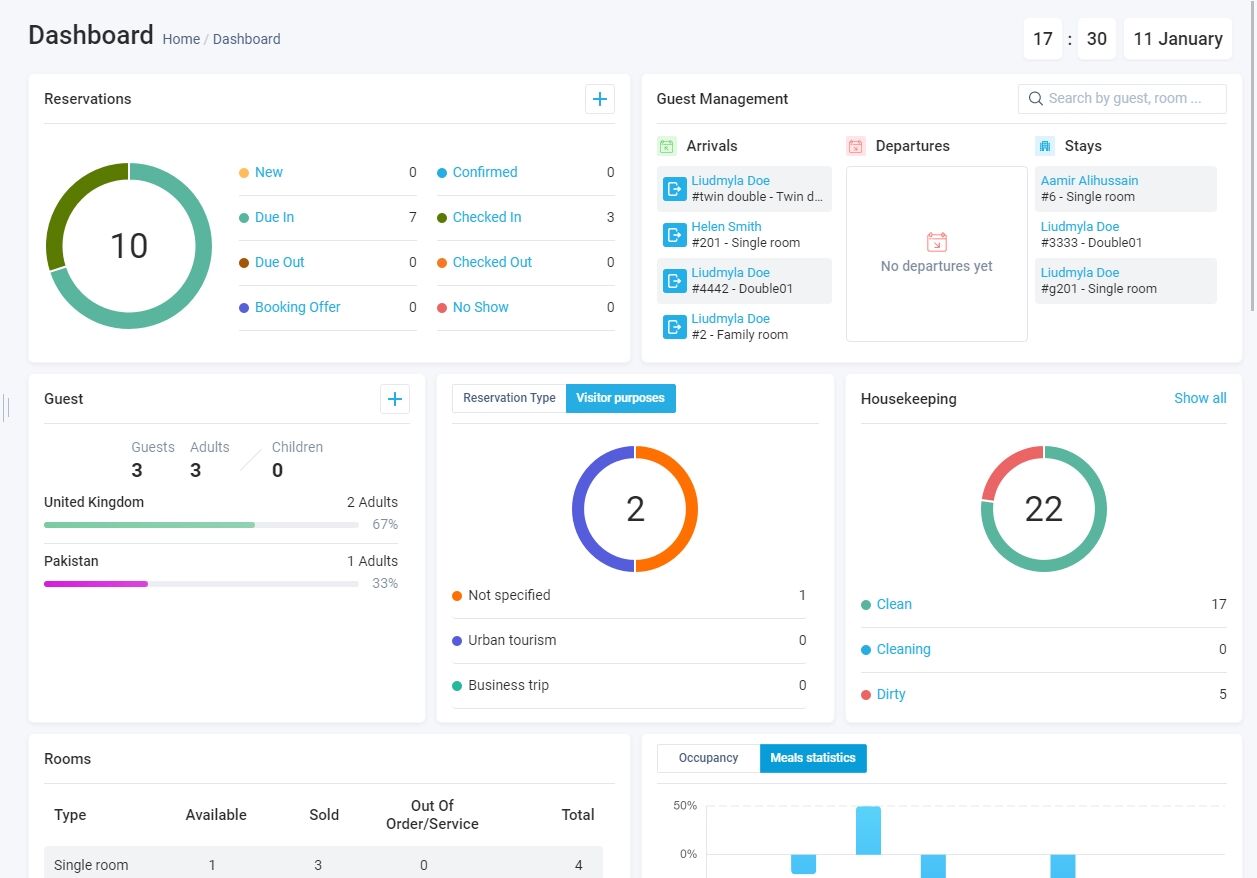Open Due In reservations link
Image resolution: width=1257 pixels, height=878 pixels.
click(274, 217)
